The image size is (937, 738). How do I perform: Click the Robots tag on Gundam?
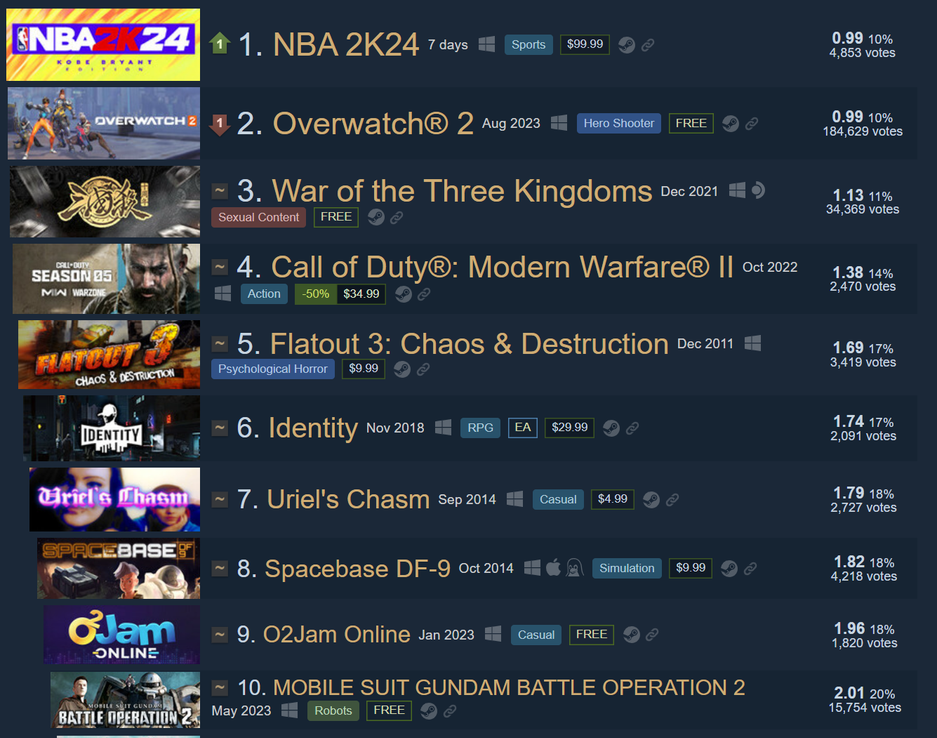(333, 711)
